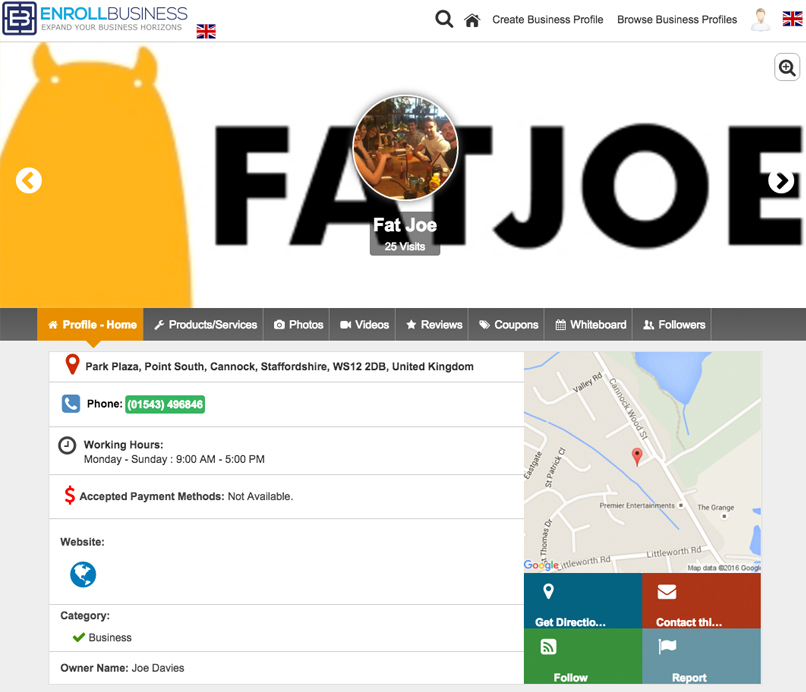Click the clock icon by Working Hours
This screenshot has width=806, height=692.
pyautogui.click(x=67, y=445)
